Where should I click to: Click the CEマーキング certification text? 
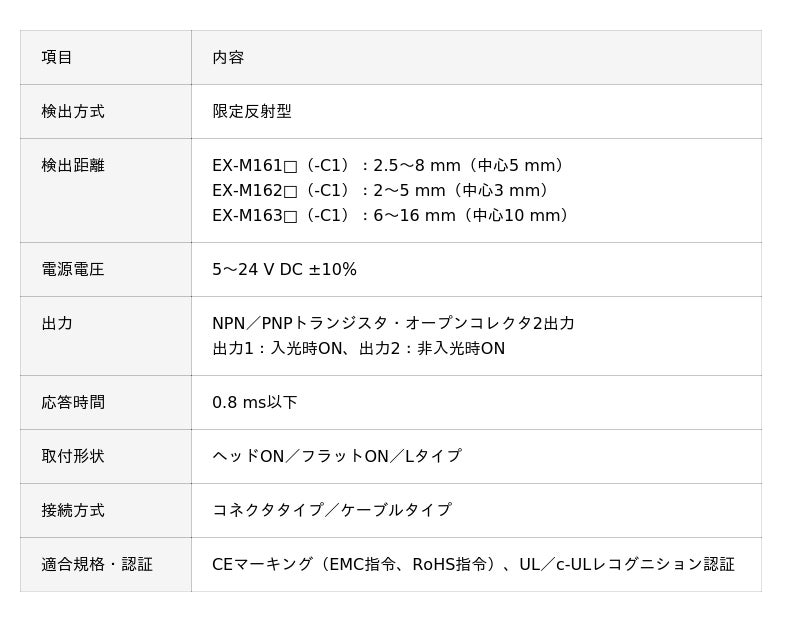pyautogui.click(x=473, y=564)
